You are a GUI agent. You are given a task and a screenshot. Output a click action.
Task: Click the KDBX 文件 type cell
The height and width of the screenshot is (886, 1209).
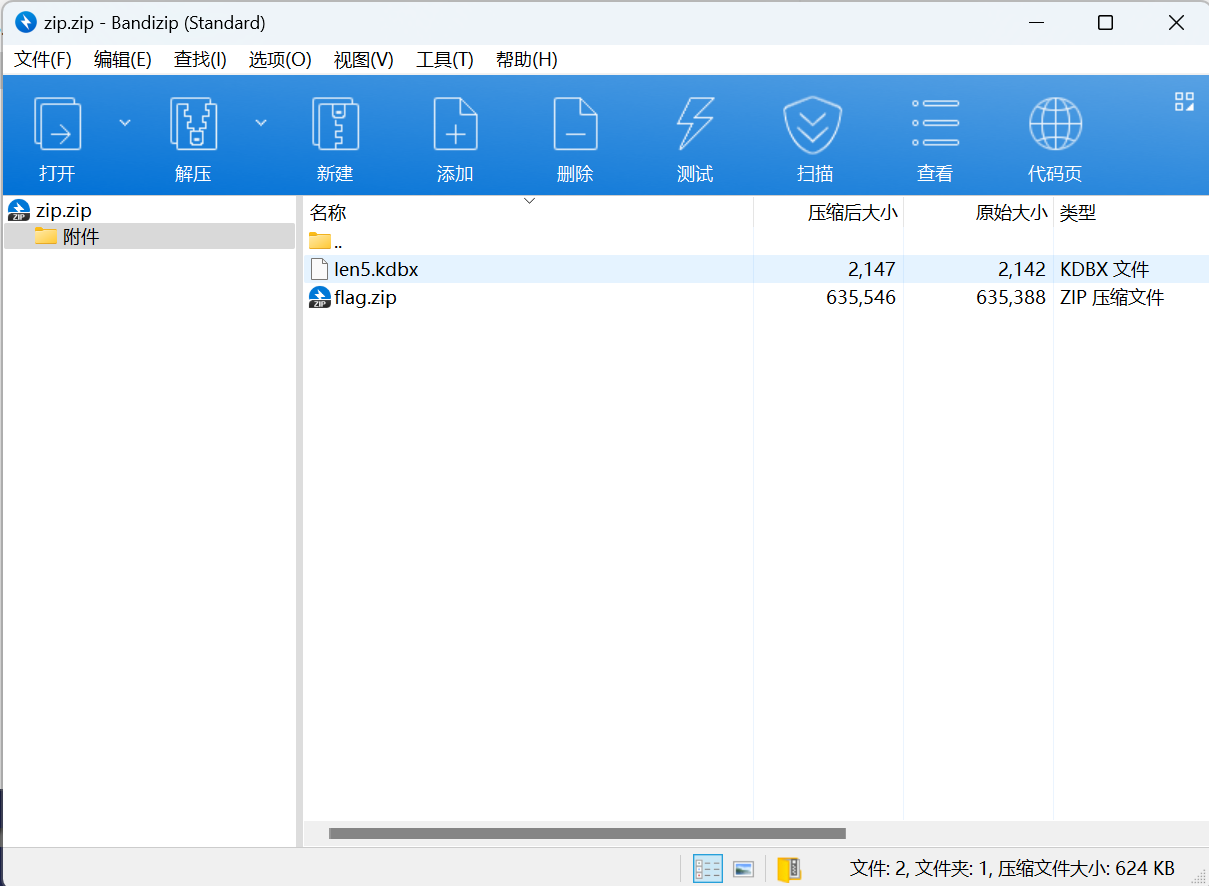click(x=1104, y=269)
